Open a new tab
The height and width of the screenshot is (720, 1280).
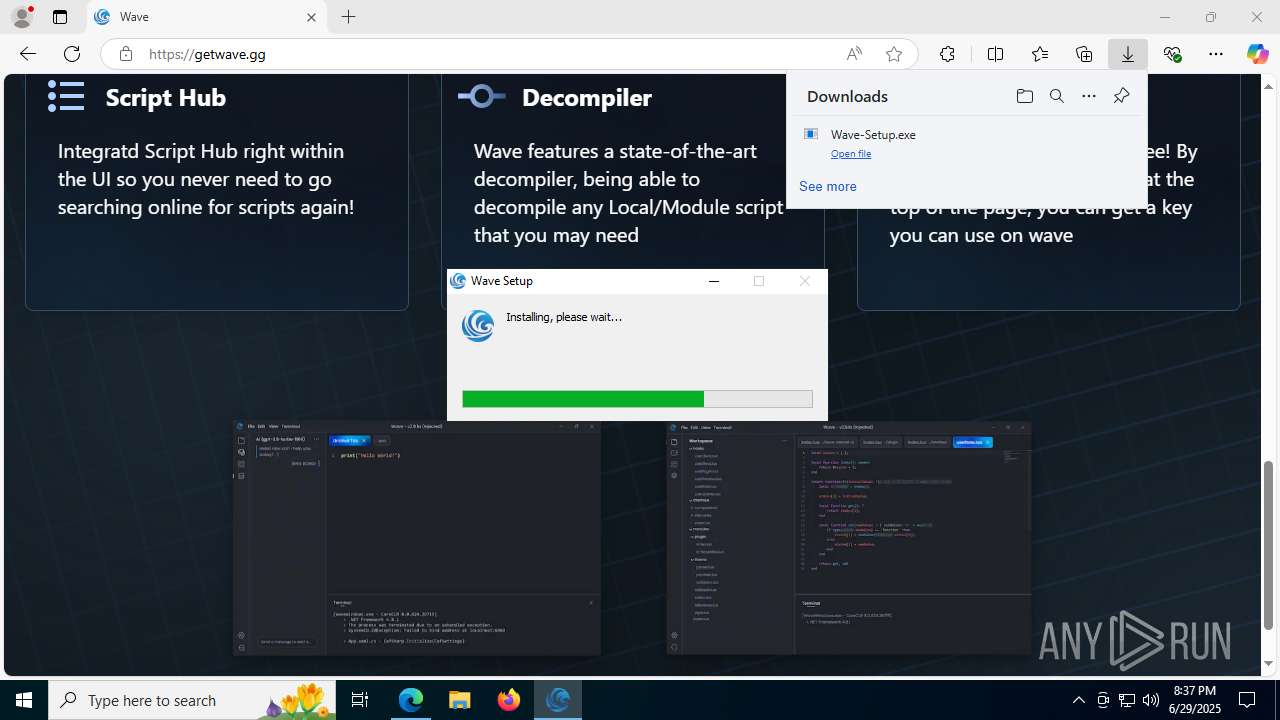348,17
